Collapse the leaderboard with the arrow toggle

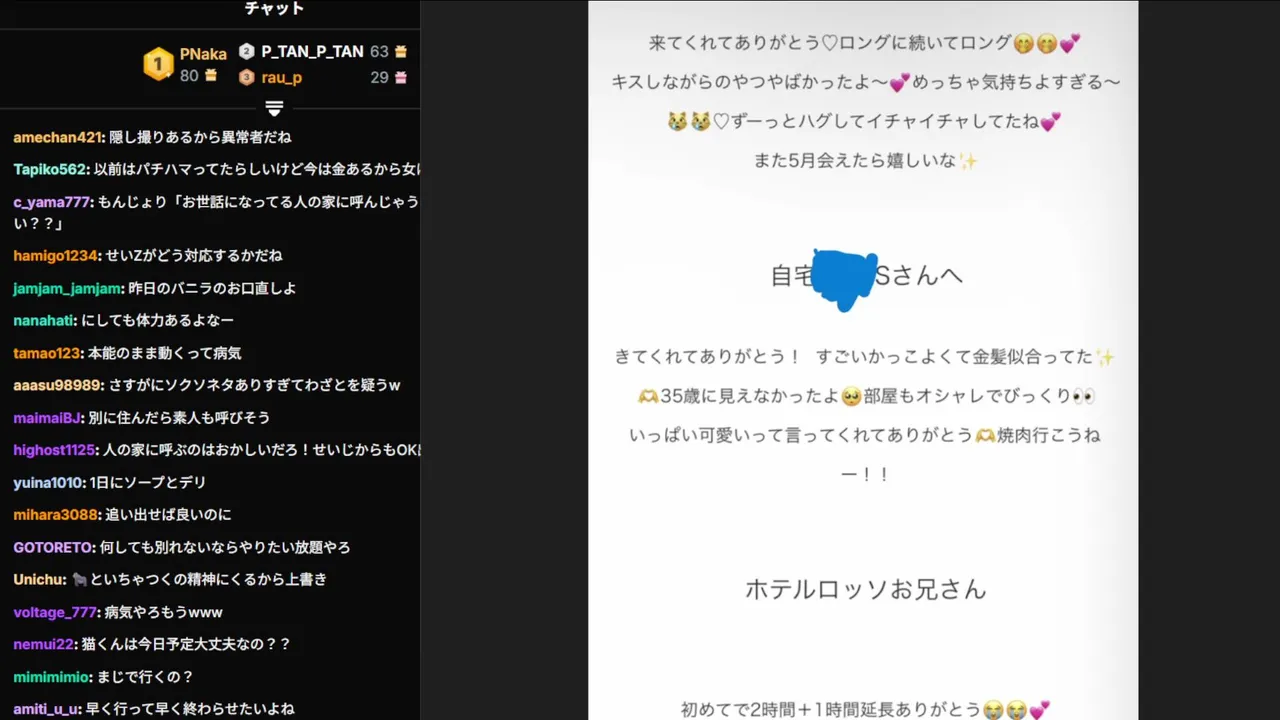tap(275, 108)
